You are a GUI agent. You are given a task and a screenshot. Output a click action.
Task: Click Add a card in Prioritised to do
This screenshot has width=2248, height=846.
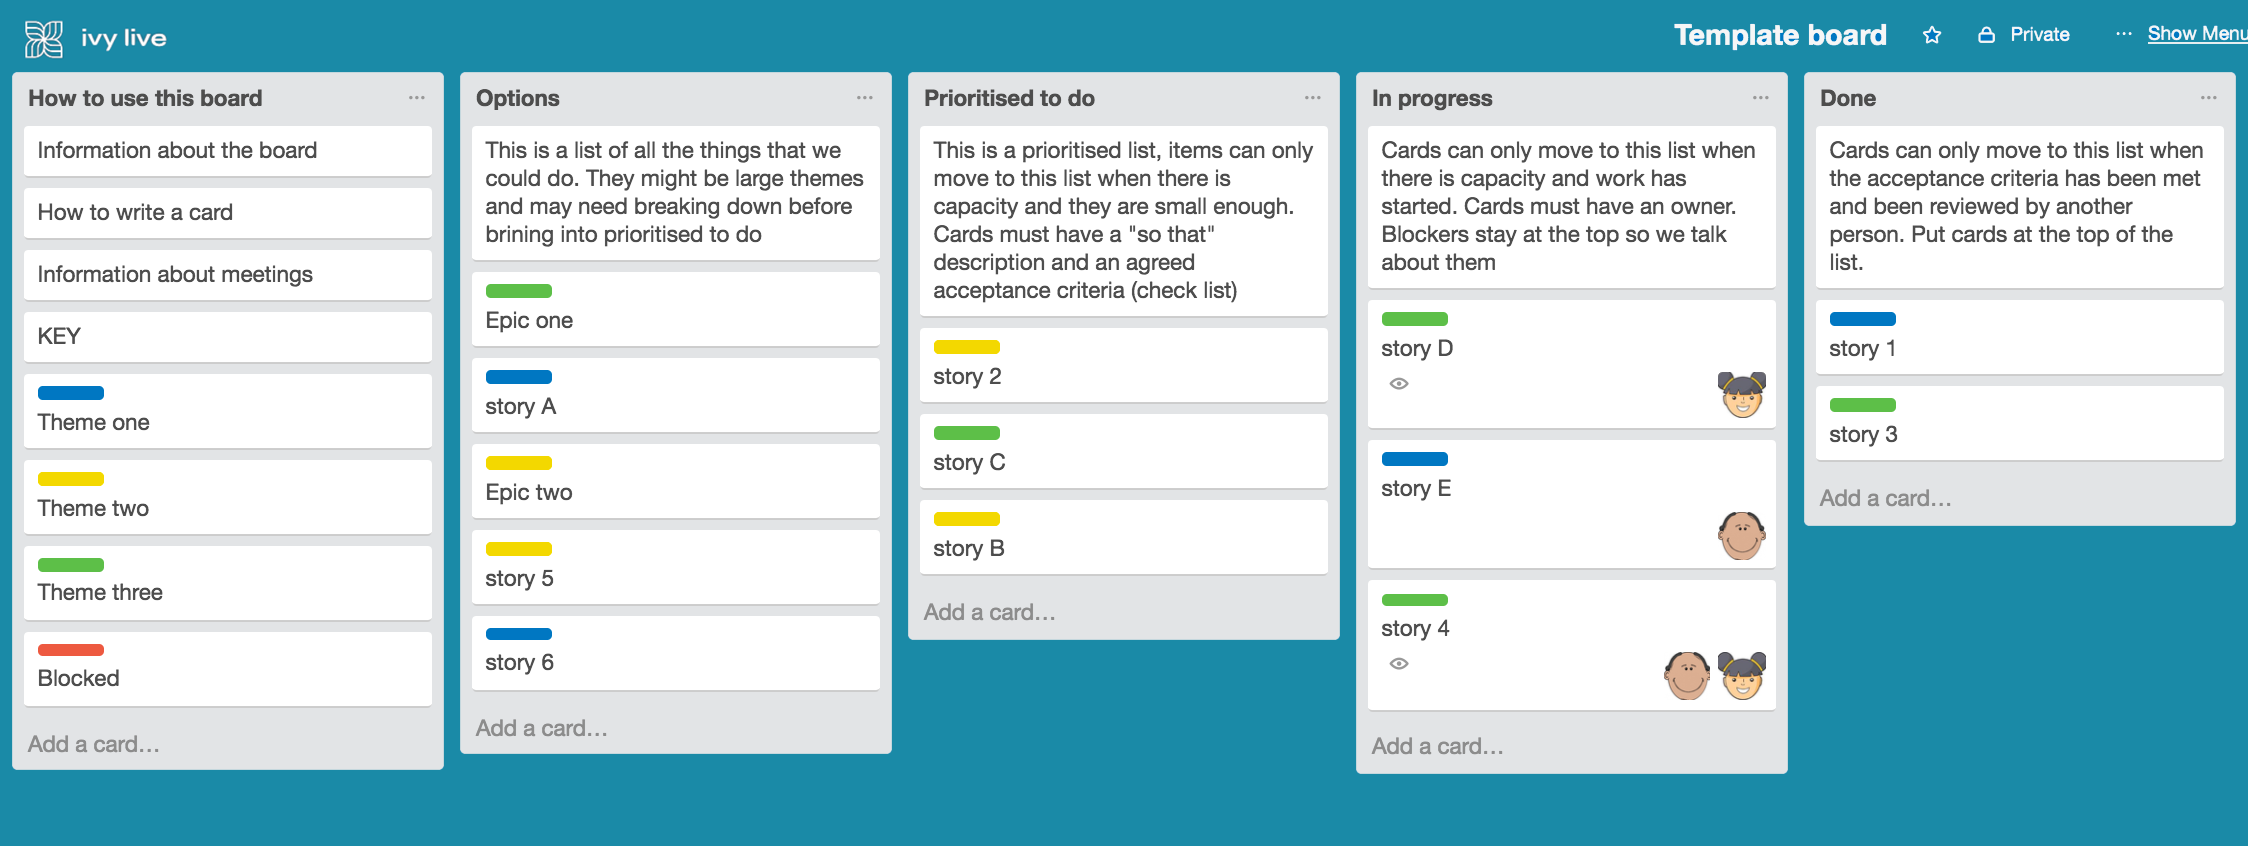989,612
